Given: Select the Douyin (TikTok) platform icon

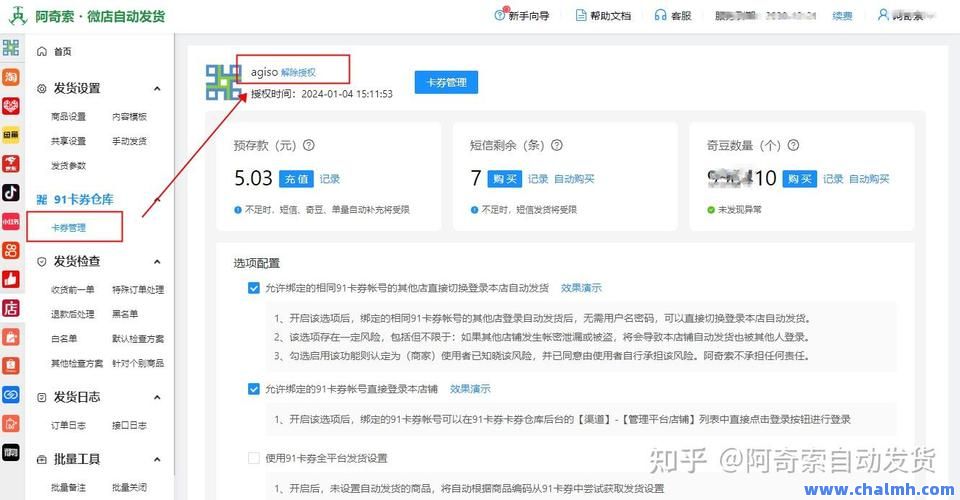Looking at the screenshot, I should point(11,192).
